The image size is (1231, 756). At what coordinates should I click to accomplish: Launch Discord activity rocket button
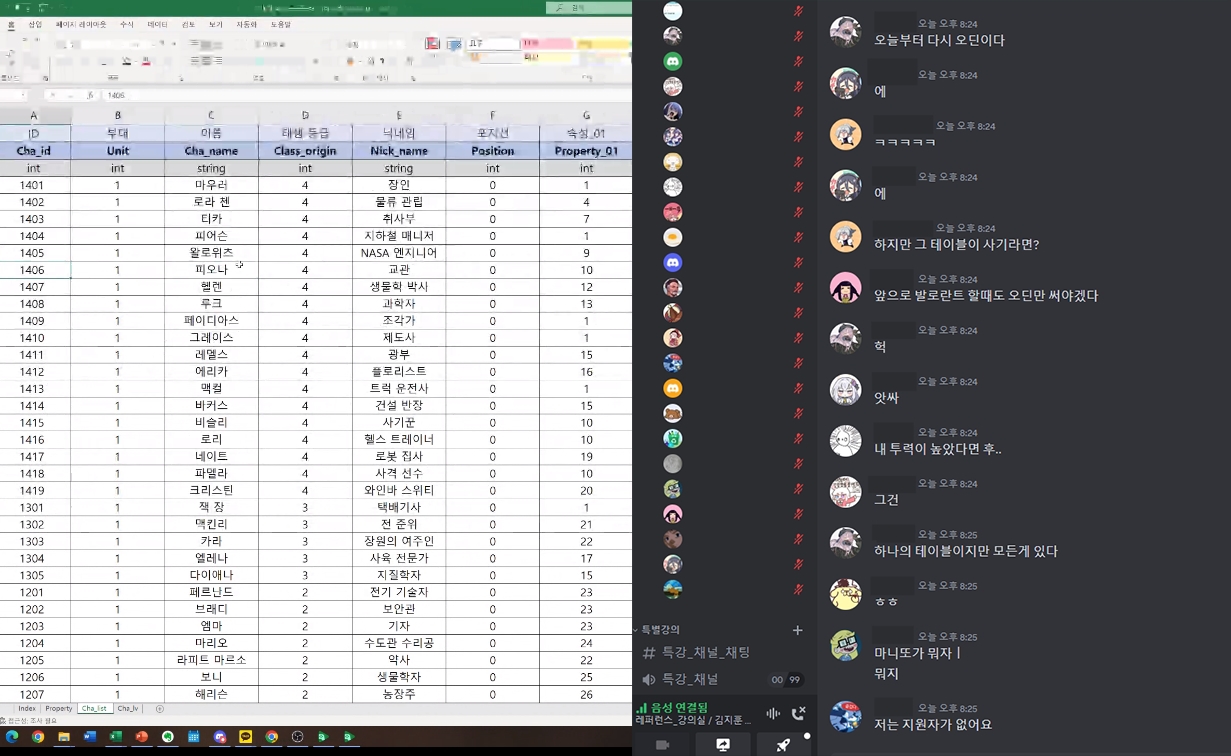pyautogui.click(x=784, y=745)
